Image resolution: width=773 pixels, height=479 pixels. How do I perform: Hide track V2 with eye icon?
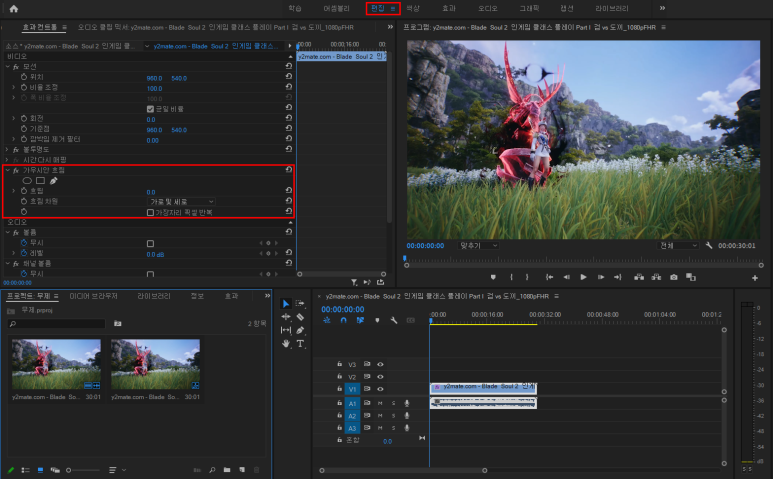(380, 376)
